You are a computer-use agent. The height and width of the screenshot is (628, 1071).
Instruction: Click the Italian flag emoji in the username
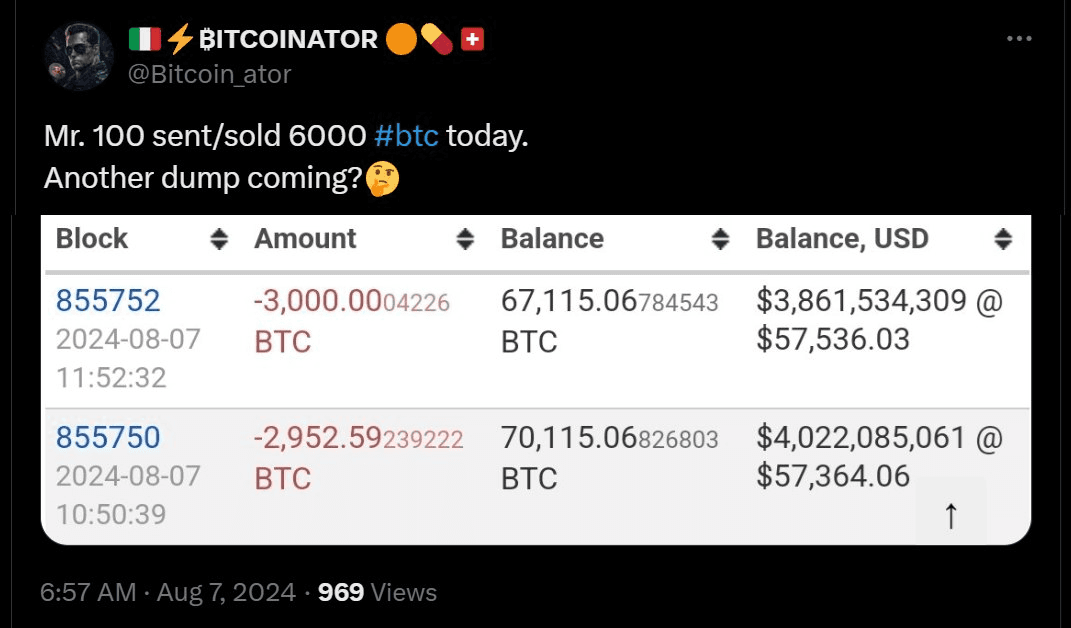click(x=144, y=38)
